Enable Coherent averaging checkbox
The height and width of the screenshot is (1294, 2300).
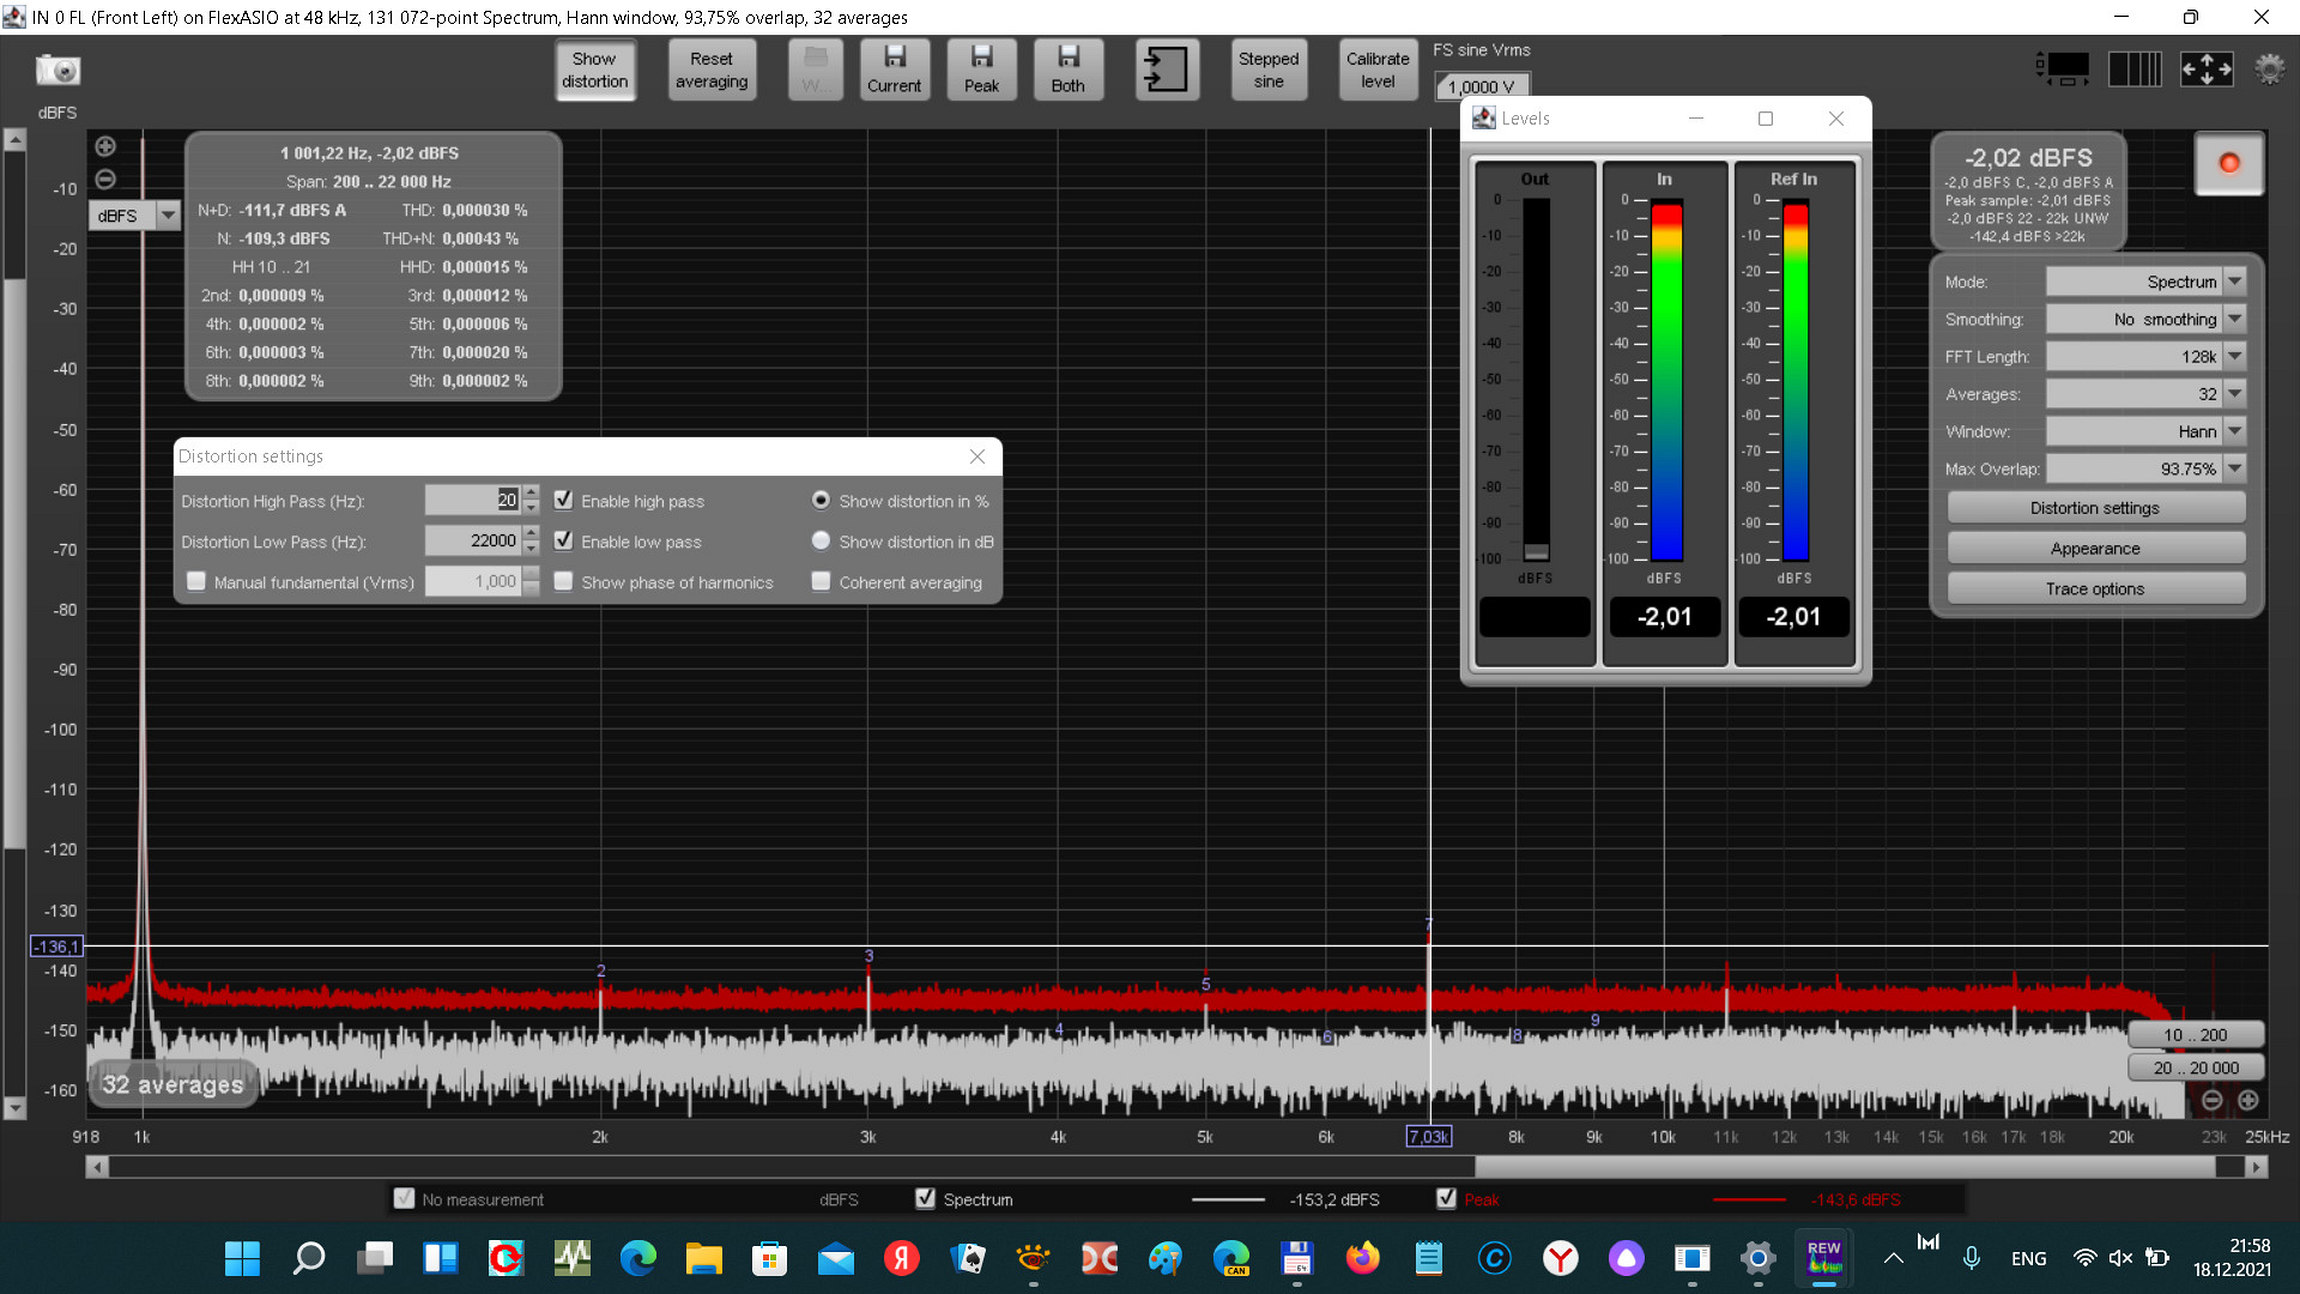click(821, 581)
